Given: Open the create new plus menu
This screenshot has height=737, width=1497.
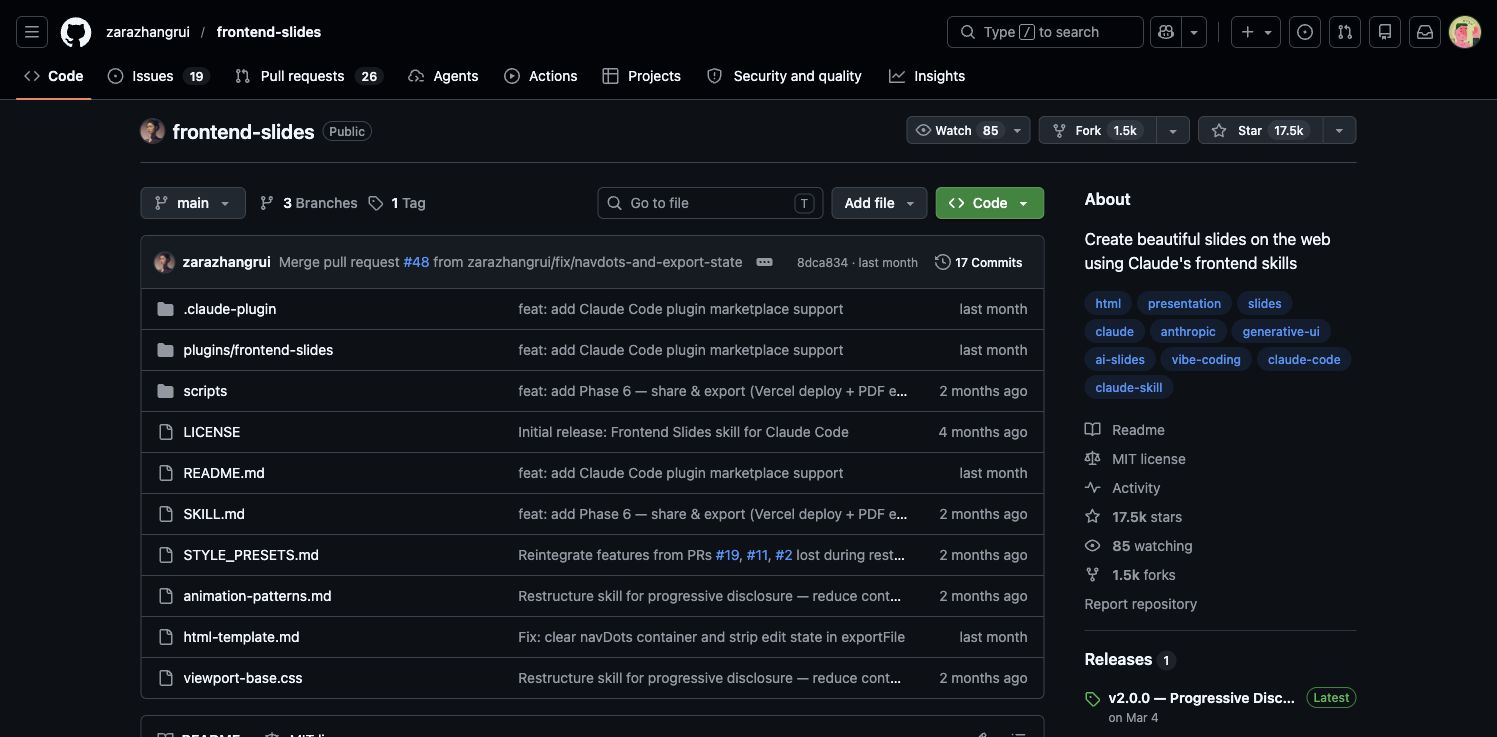Looking at the screenshot, I should [1256, 32].
